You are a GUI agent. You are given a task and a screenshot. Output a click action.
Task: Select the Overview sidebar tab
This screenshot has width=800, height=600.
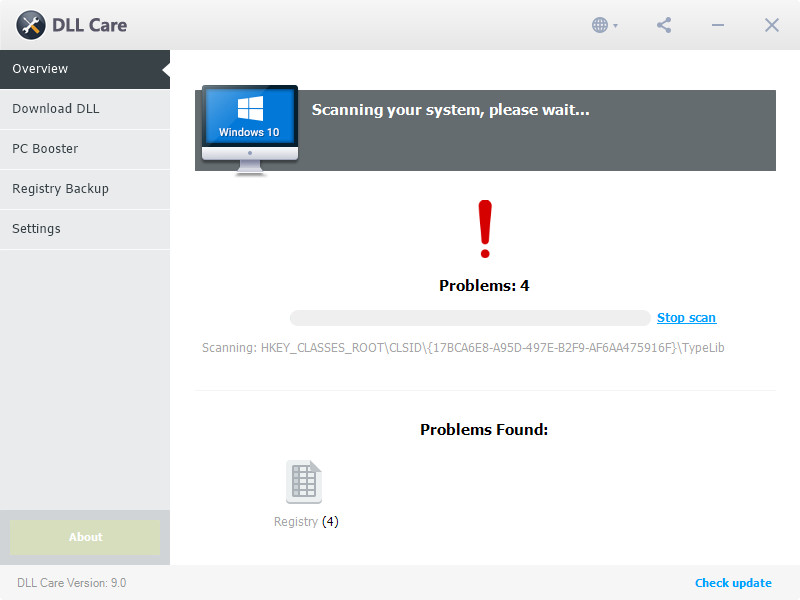click(x=85, y=69)
